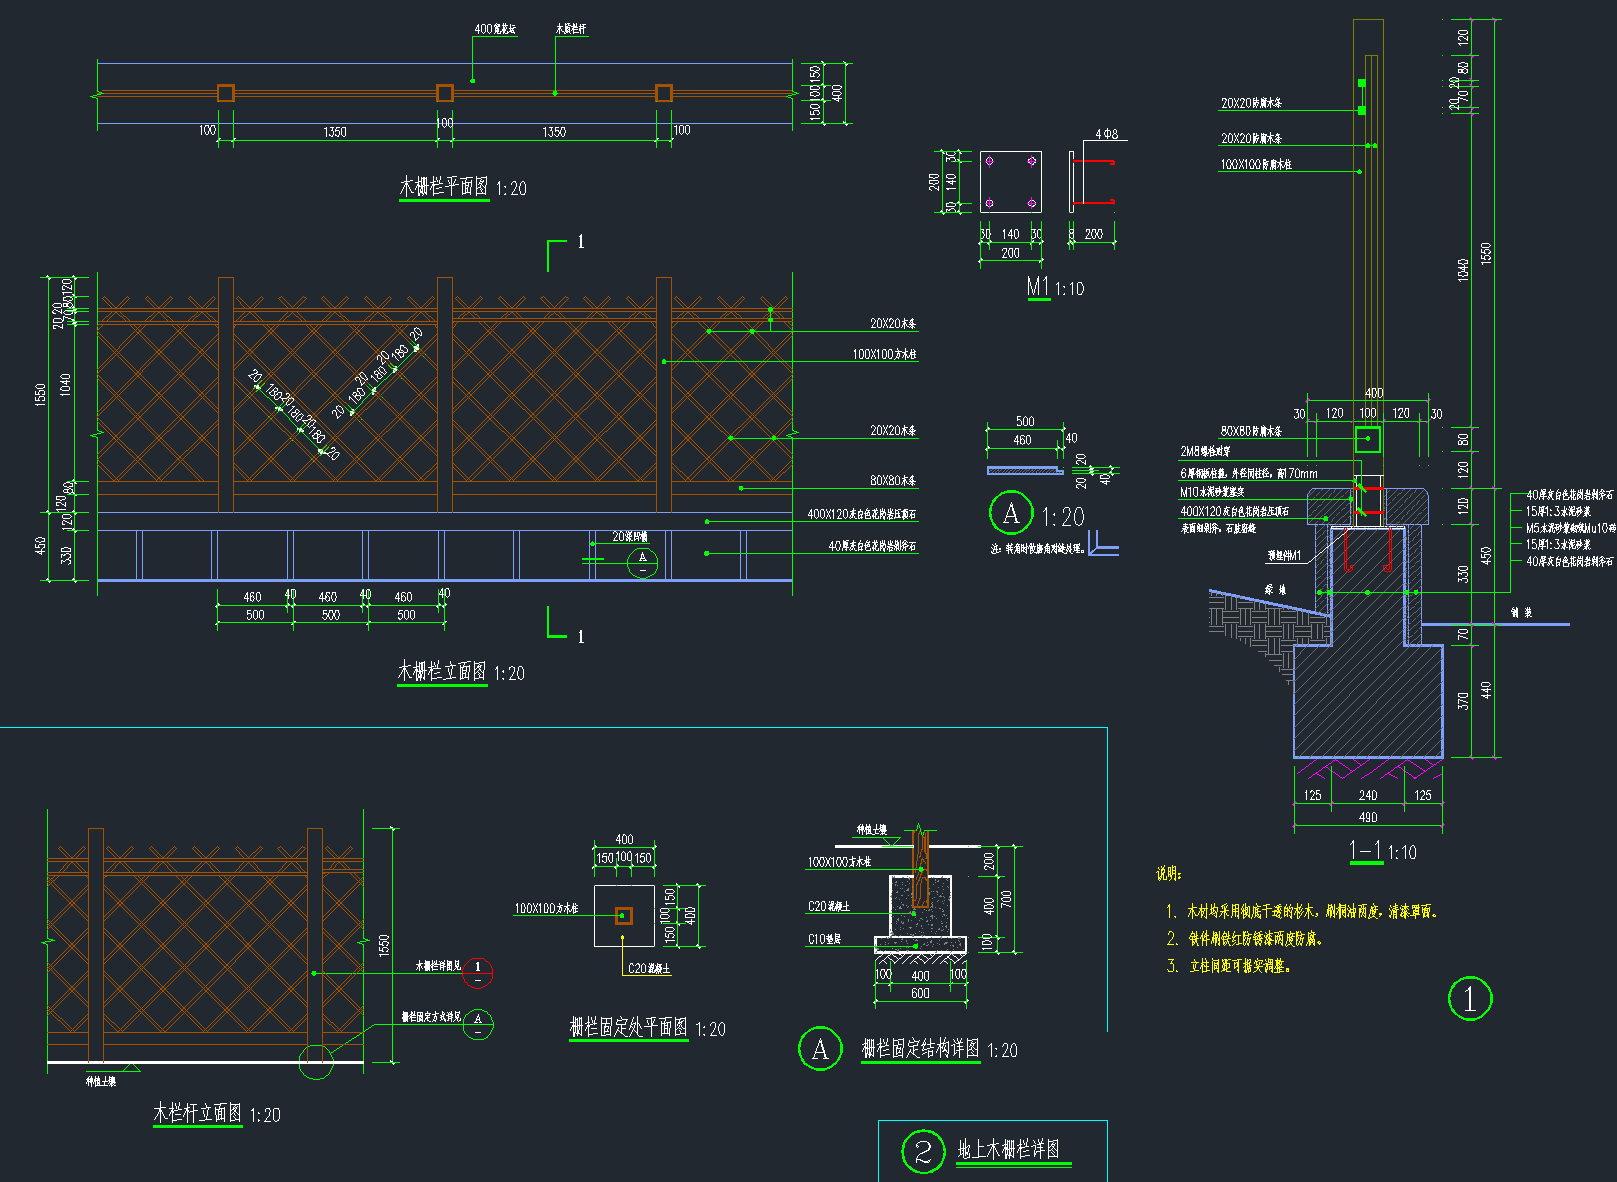Select the 2M8 bolt annotation

coord(1205,452)
